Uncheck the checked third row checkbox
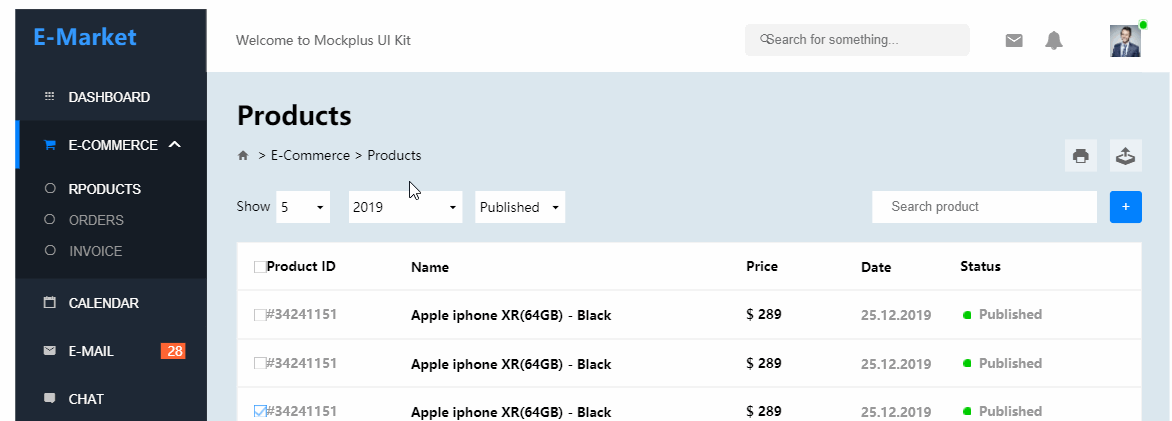 [260, 411]
